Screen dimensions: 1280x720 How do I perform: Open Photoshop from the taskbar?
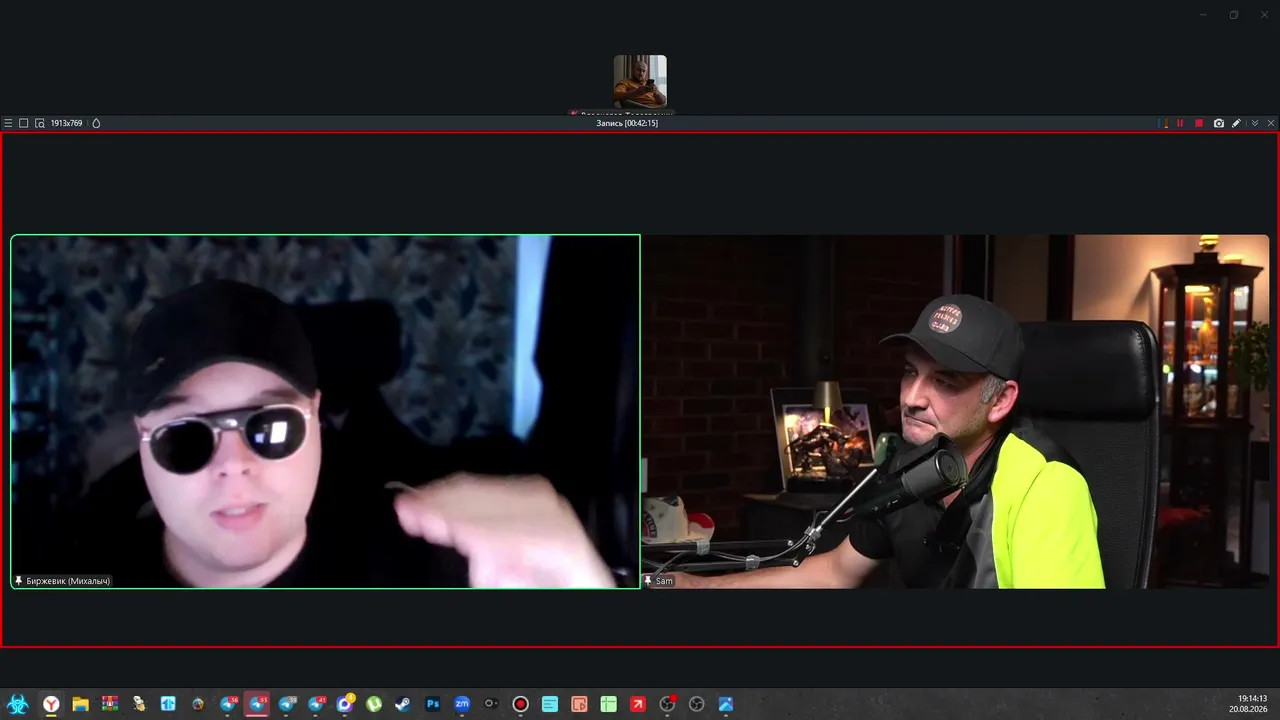pos(433,704)
